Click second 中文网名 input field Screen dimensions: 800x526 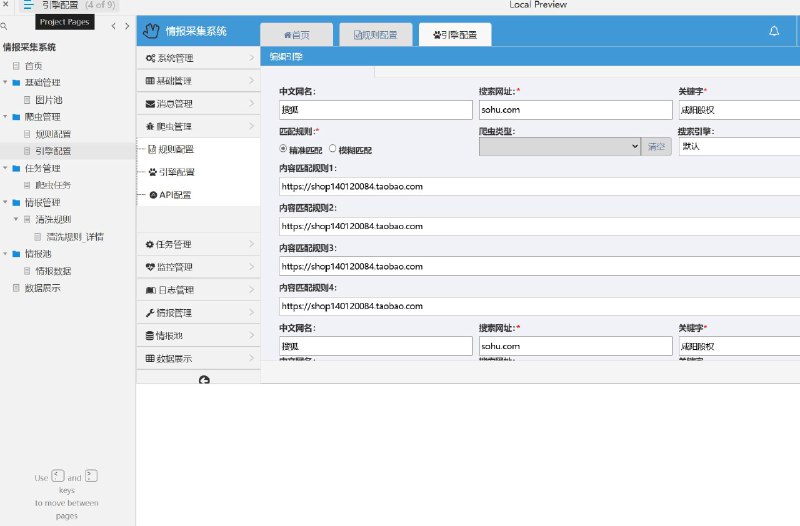(376, 346)
